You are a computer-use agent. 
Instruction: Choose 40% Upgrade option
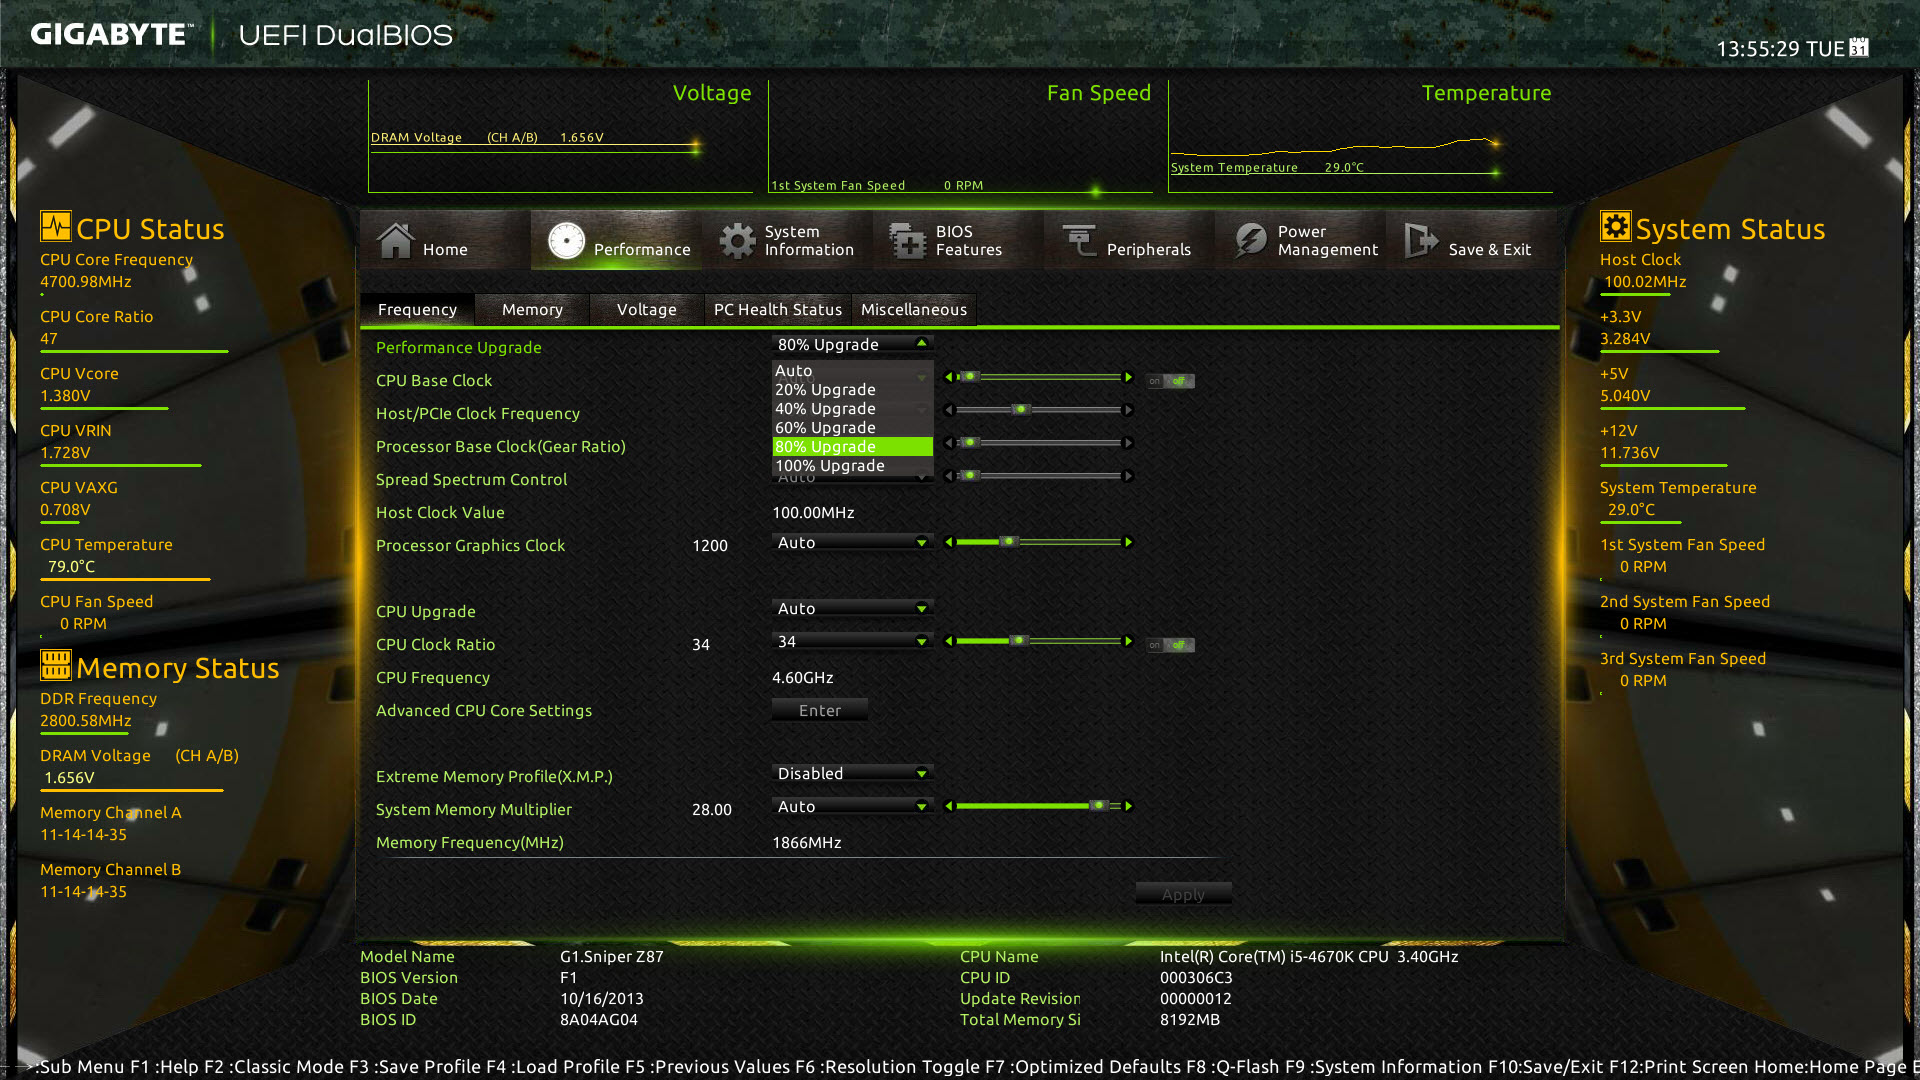tap(852, 409)
